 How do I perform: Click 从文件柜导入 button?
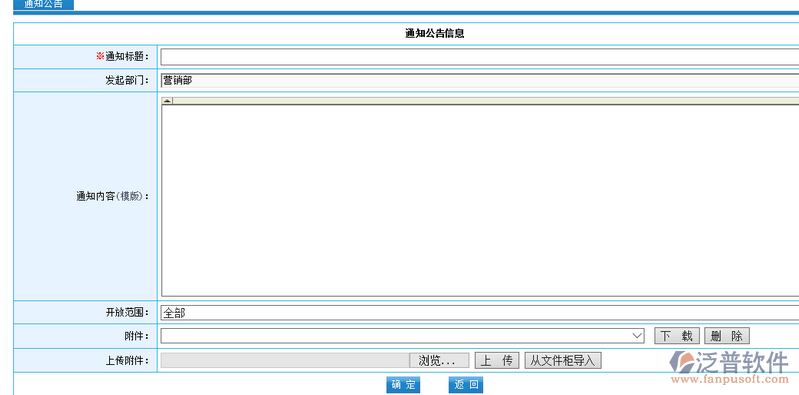tap(563, 360)
